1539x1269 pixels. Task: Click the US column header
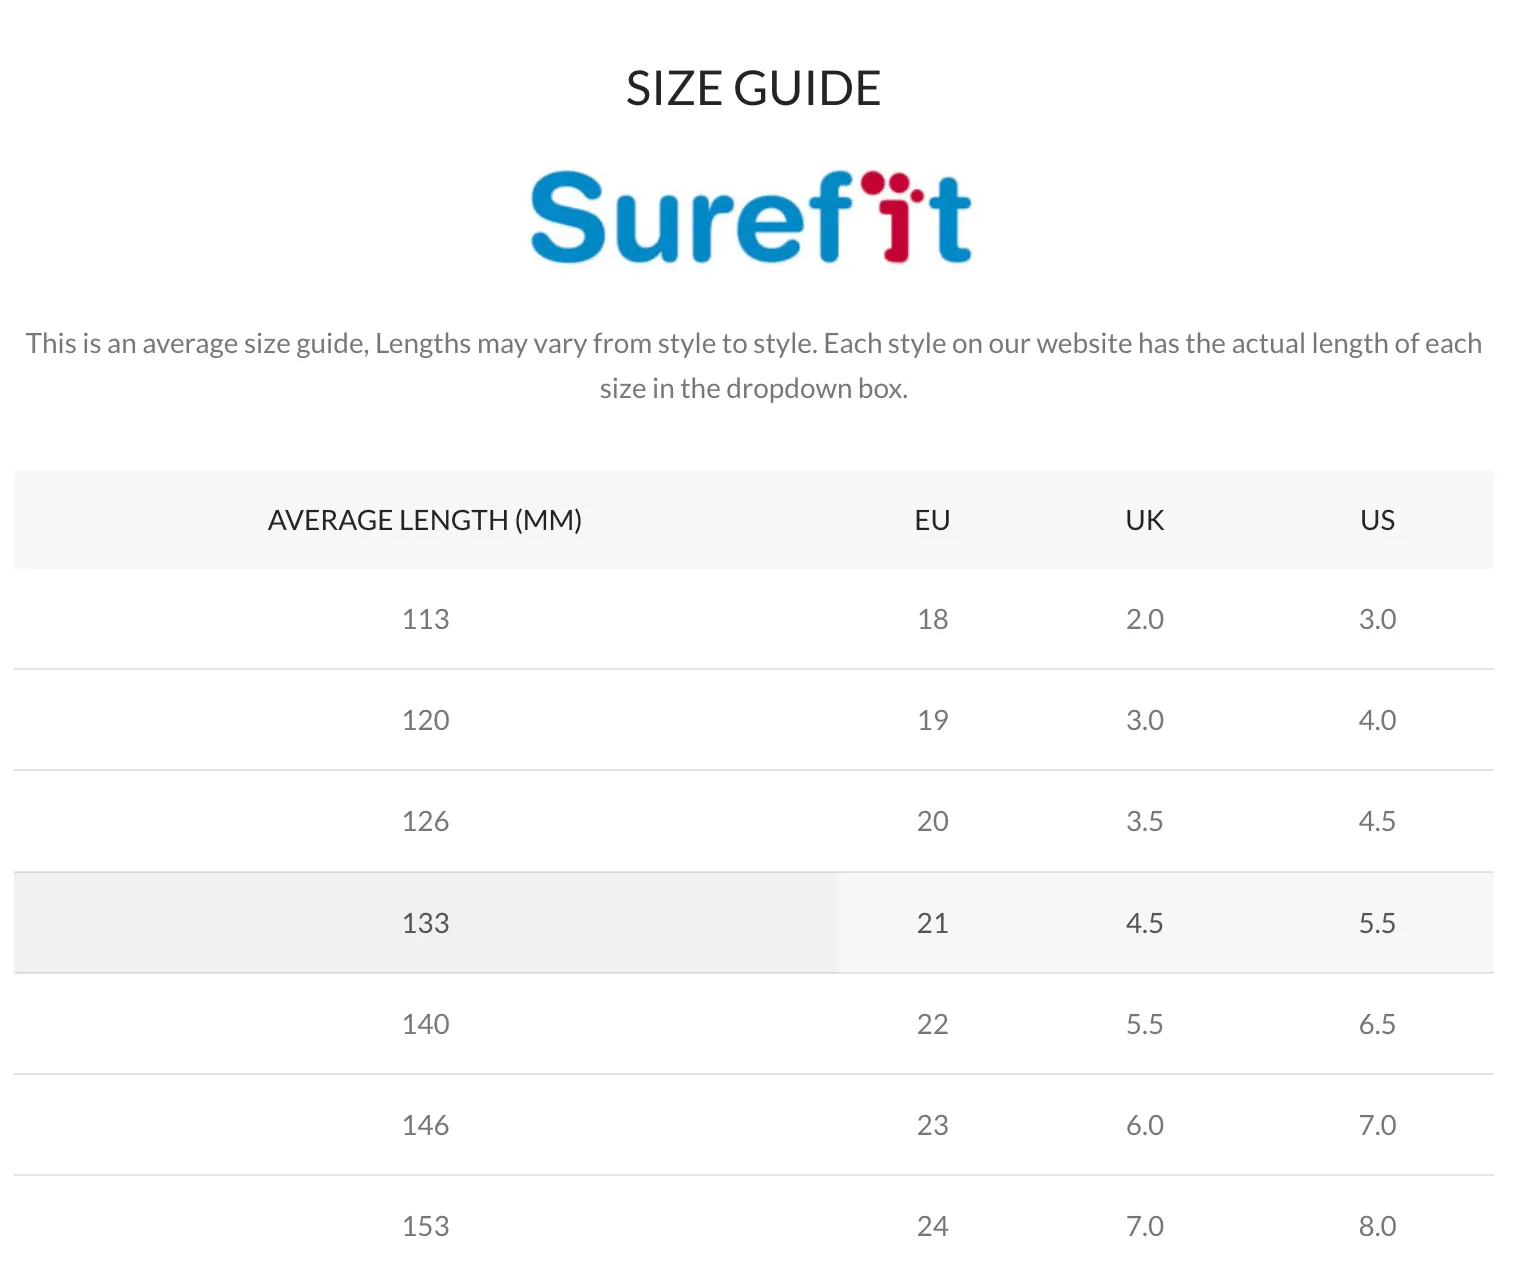1377,520
